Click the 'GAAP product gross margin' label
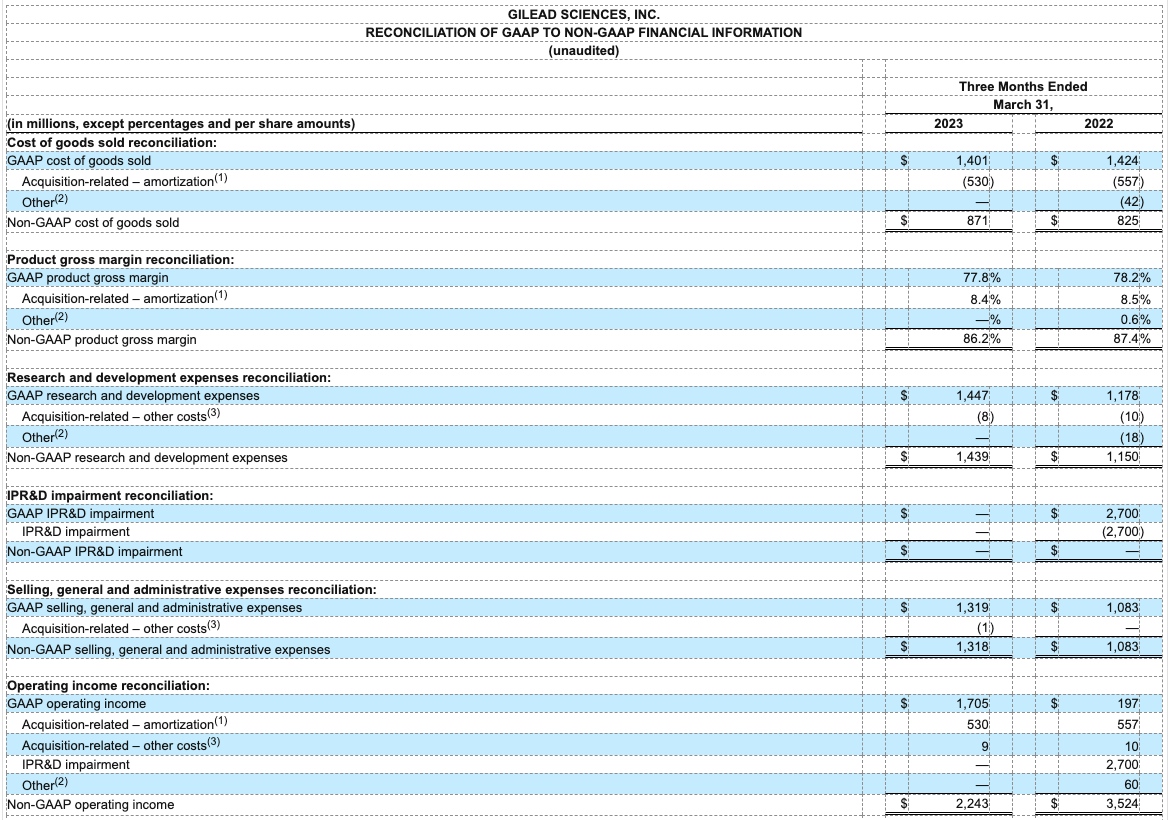 tap(88, 277)
